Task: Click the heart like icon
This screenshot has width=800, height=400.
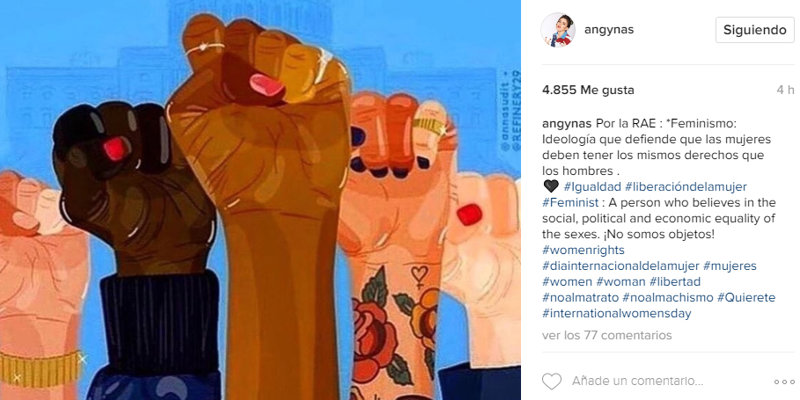Action: tap(552, 381)
